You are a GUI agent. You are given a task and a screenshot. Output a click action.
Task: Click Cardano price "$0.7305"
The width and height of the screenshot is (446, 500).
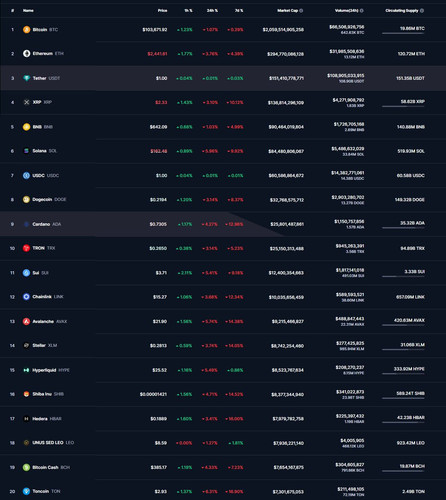pos(158,224)
